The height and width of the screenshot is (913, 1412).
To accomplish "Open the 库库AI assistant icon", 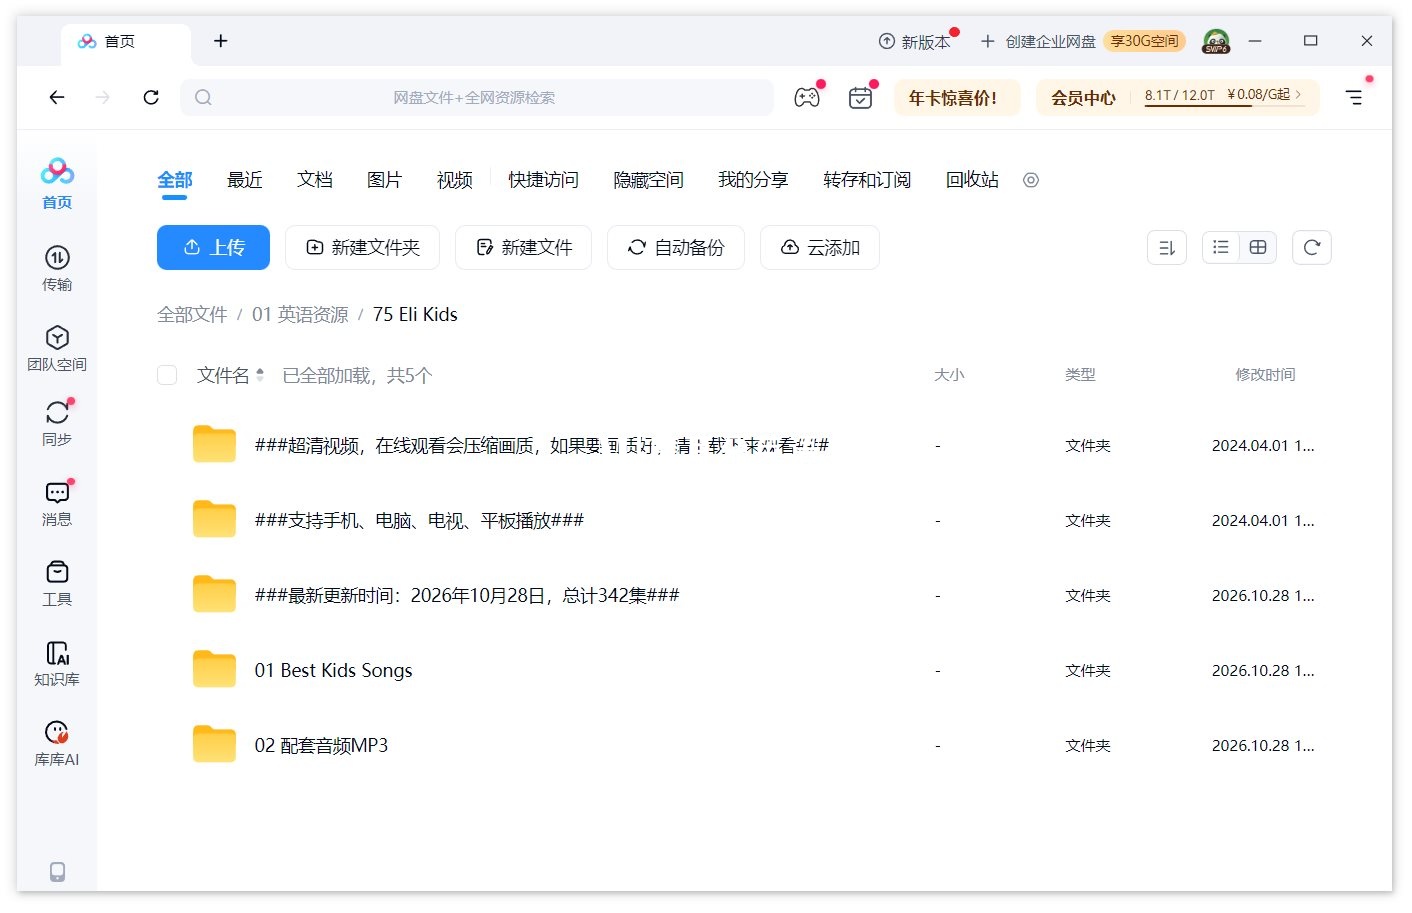I will (57, 743).
